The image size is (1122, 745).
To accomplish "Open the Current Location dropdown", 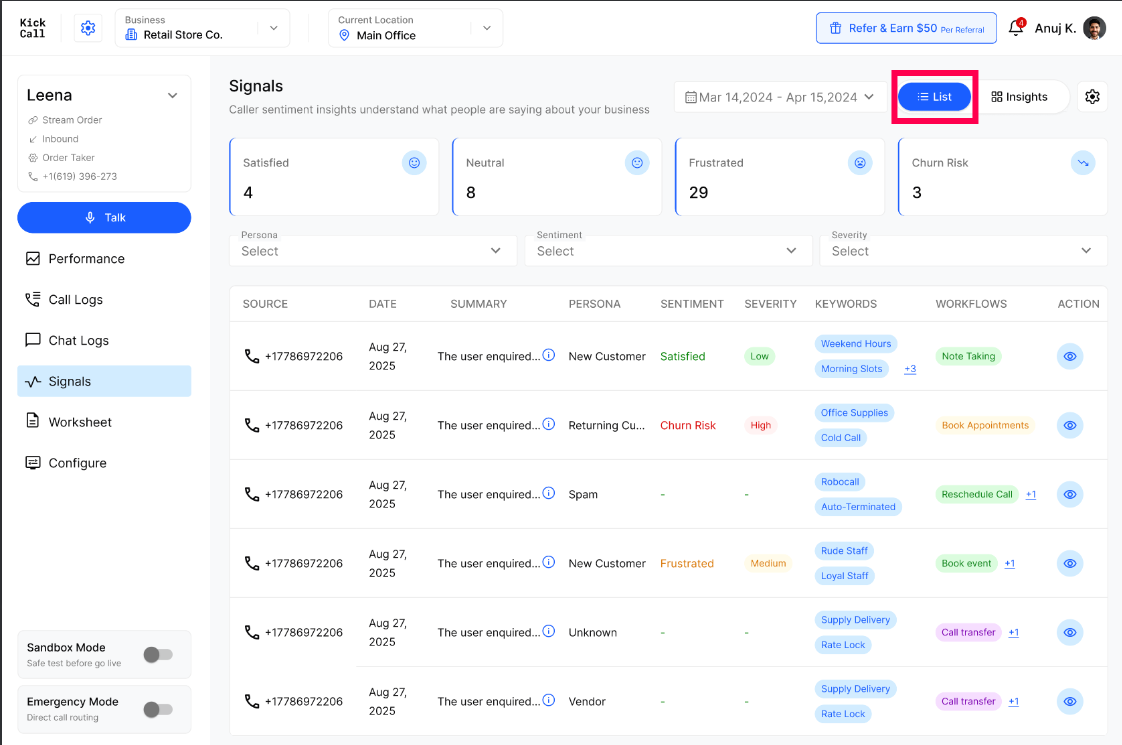I will pyautogui.click(x=416, y=28).
